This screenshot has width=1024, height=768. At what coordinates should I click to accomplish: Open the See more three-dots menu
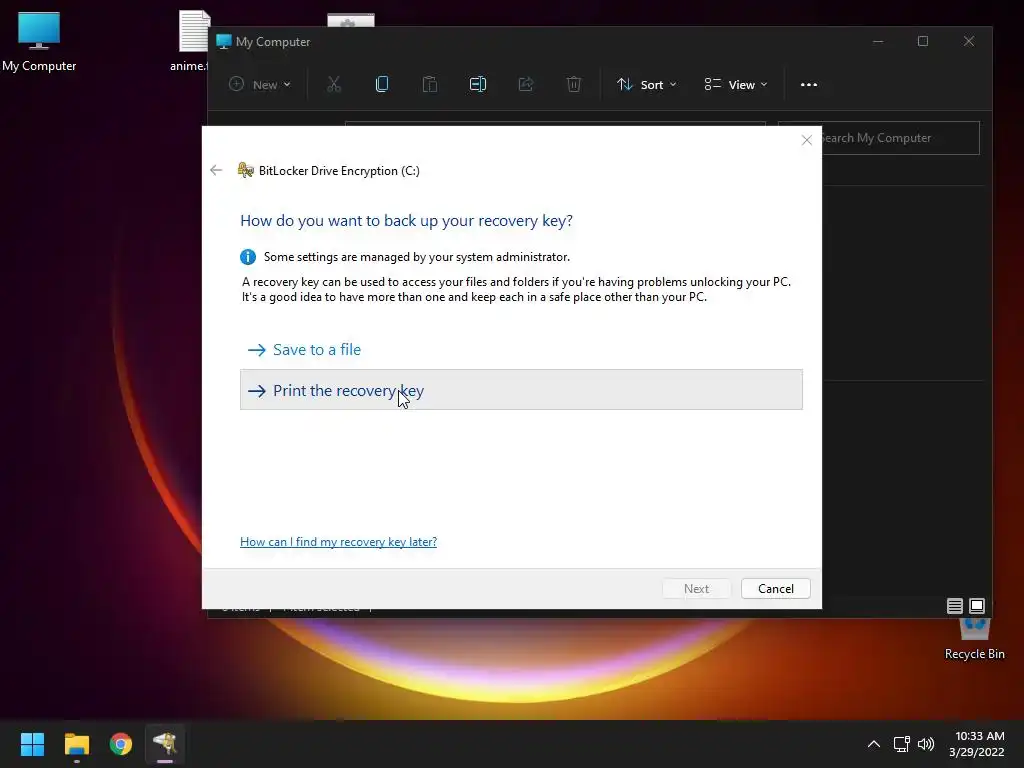(x=808, y=84)
